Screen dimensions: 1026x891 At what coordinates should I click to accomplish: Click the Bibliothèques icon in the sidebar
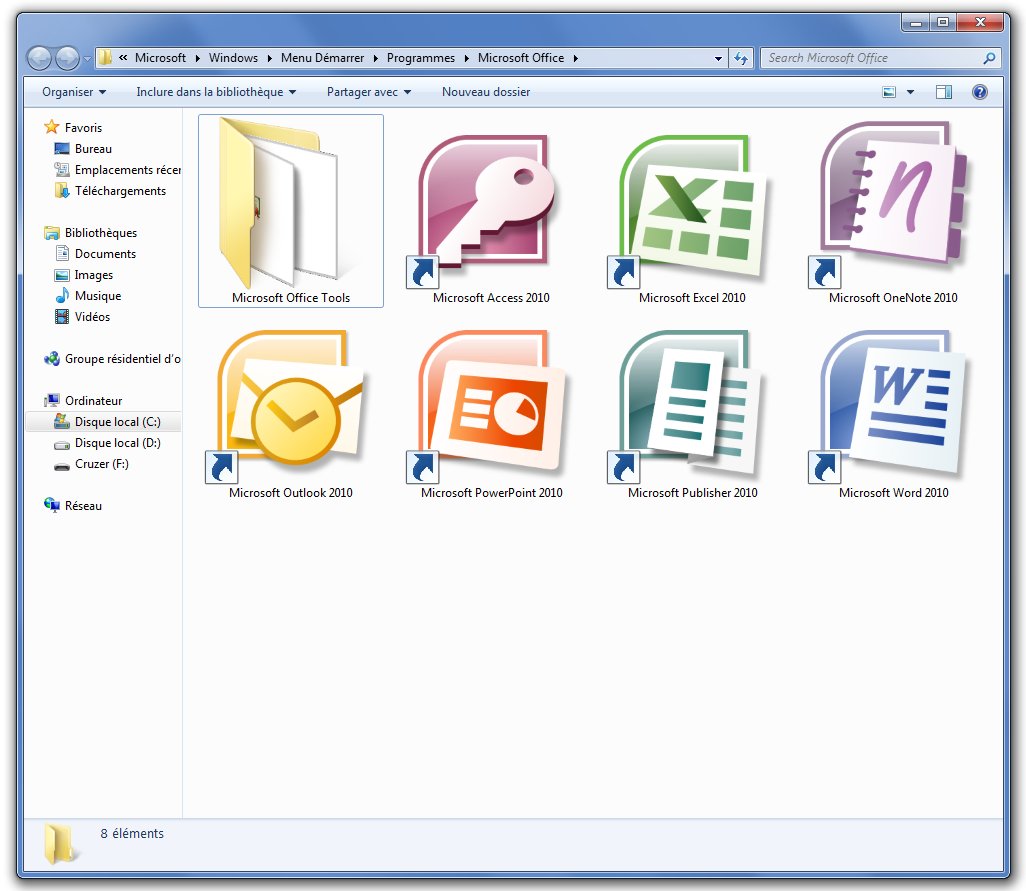click(x=52, y=233)
